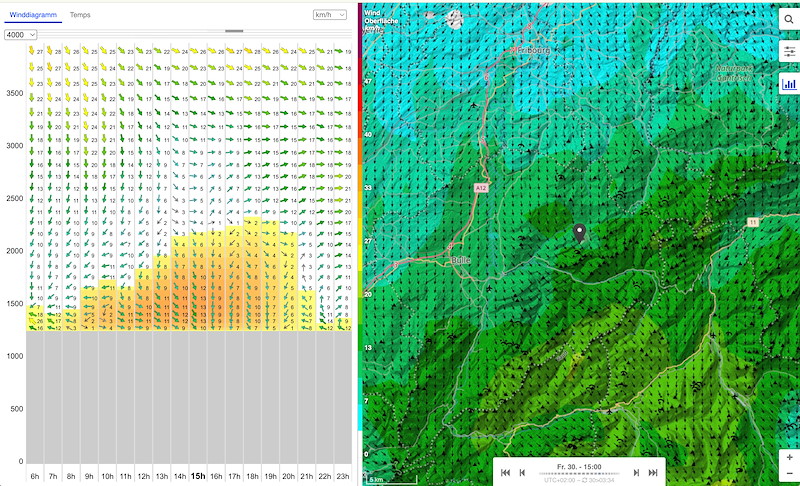Viewport: 800px width, 486px height.
Task: Select the 14h column label
Action: coord(180,476)
